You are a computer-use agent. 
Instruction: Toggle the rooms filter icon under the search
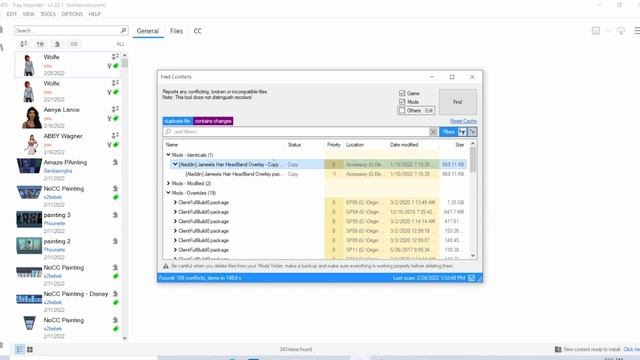(x=57, y=44)
